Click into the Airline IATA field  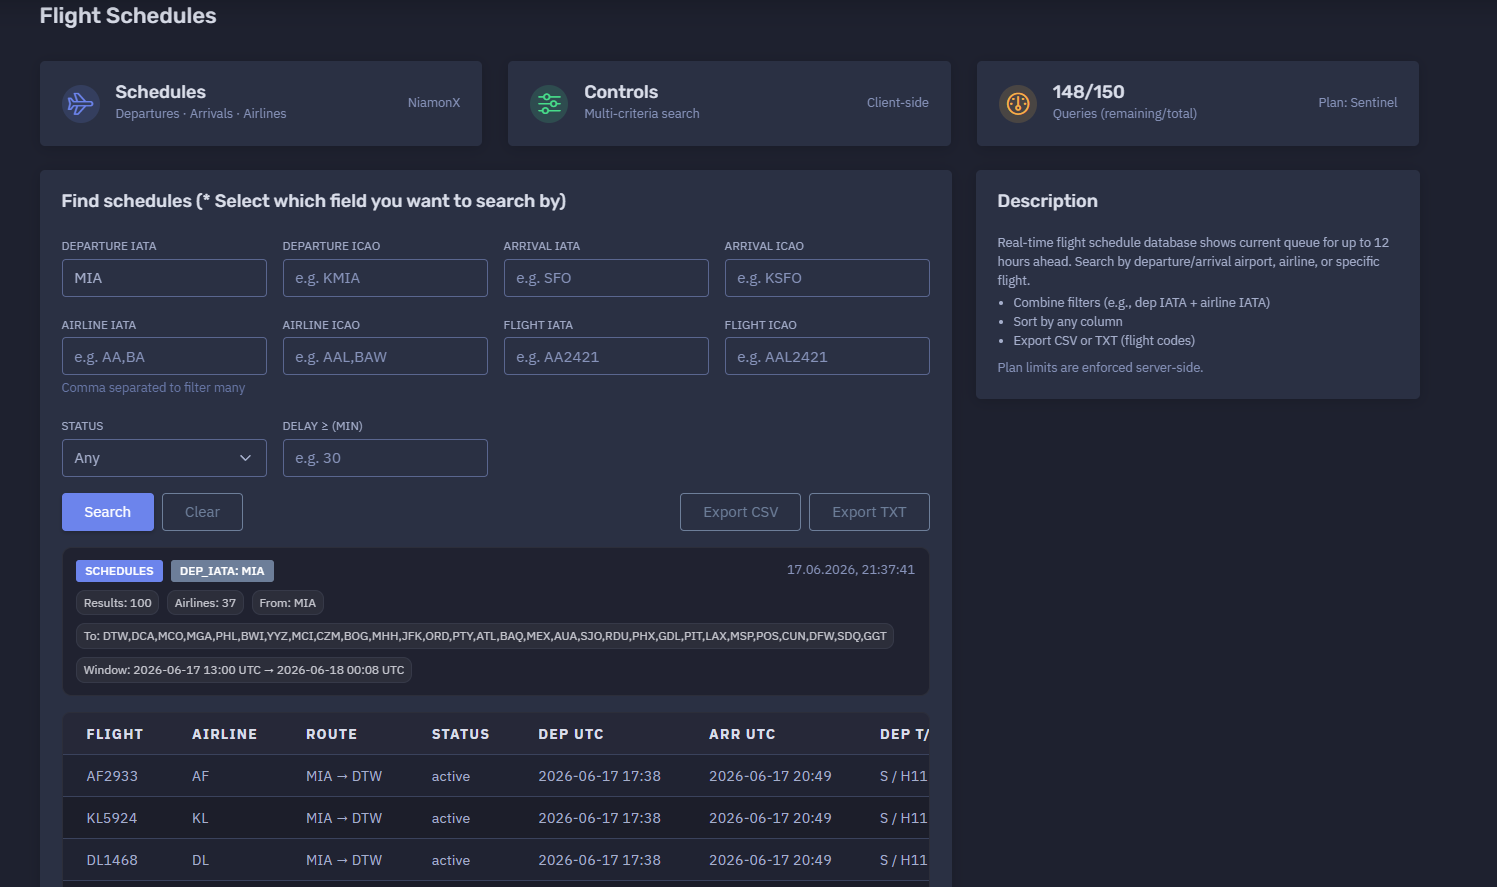coord(164,356)
